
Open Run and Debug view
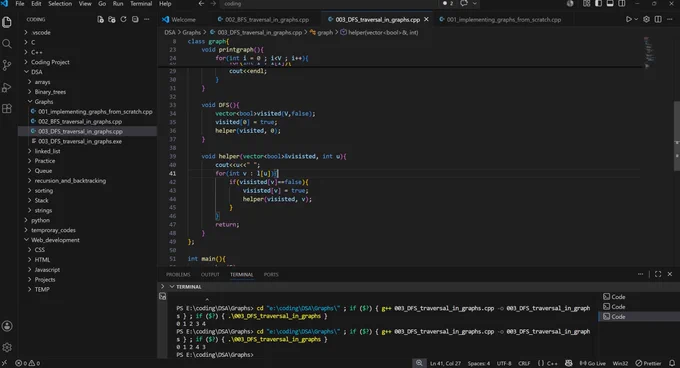tap(7, 87)
